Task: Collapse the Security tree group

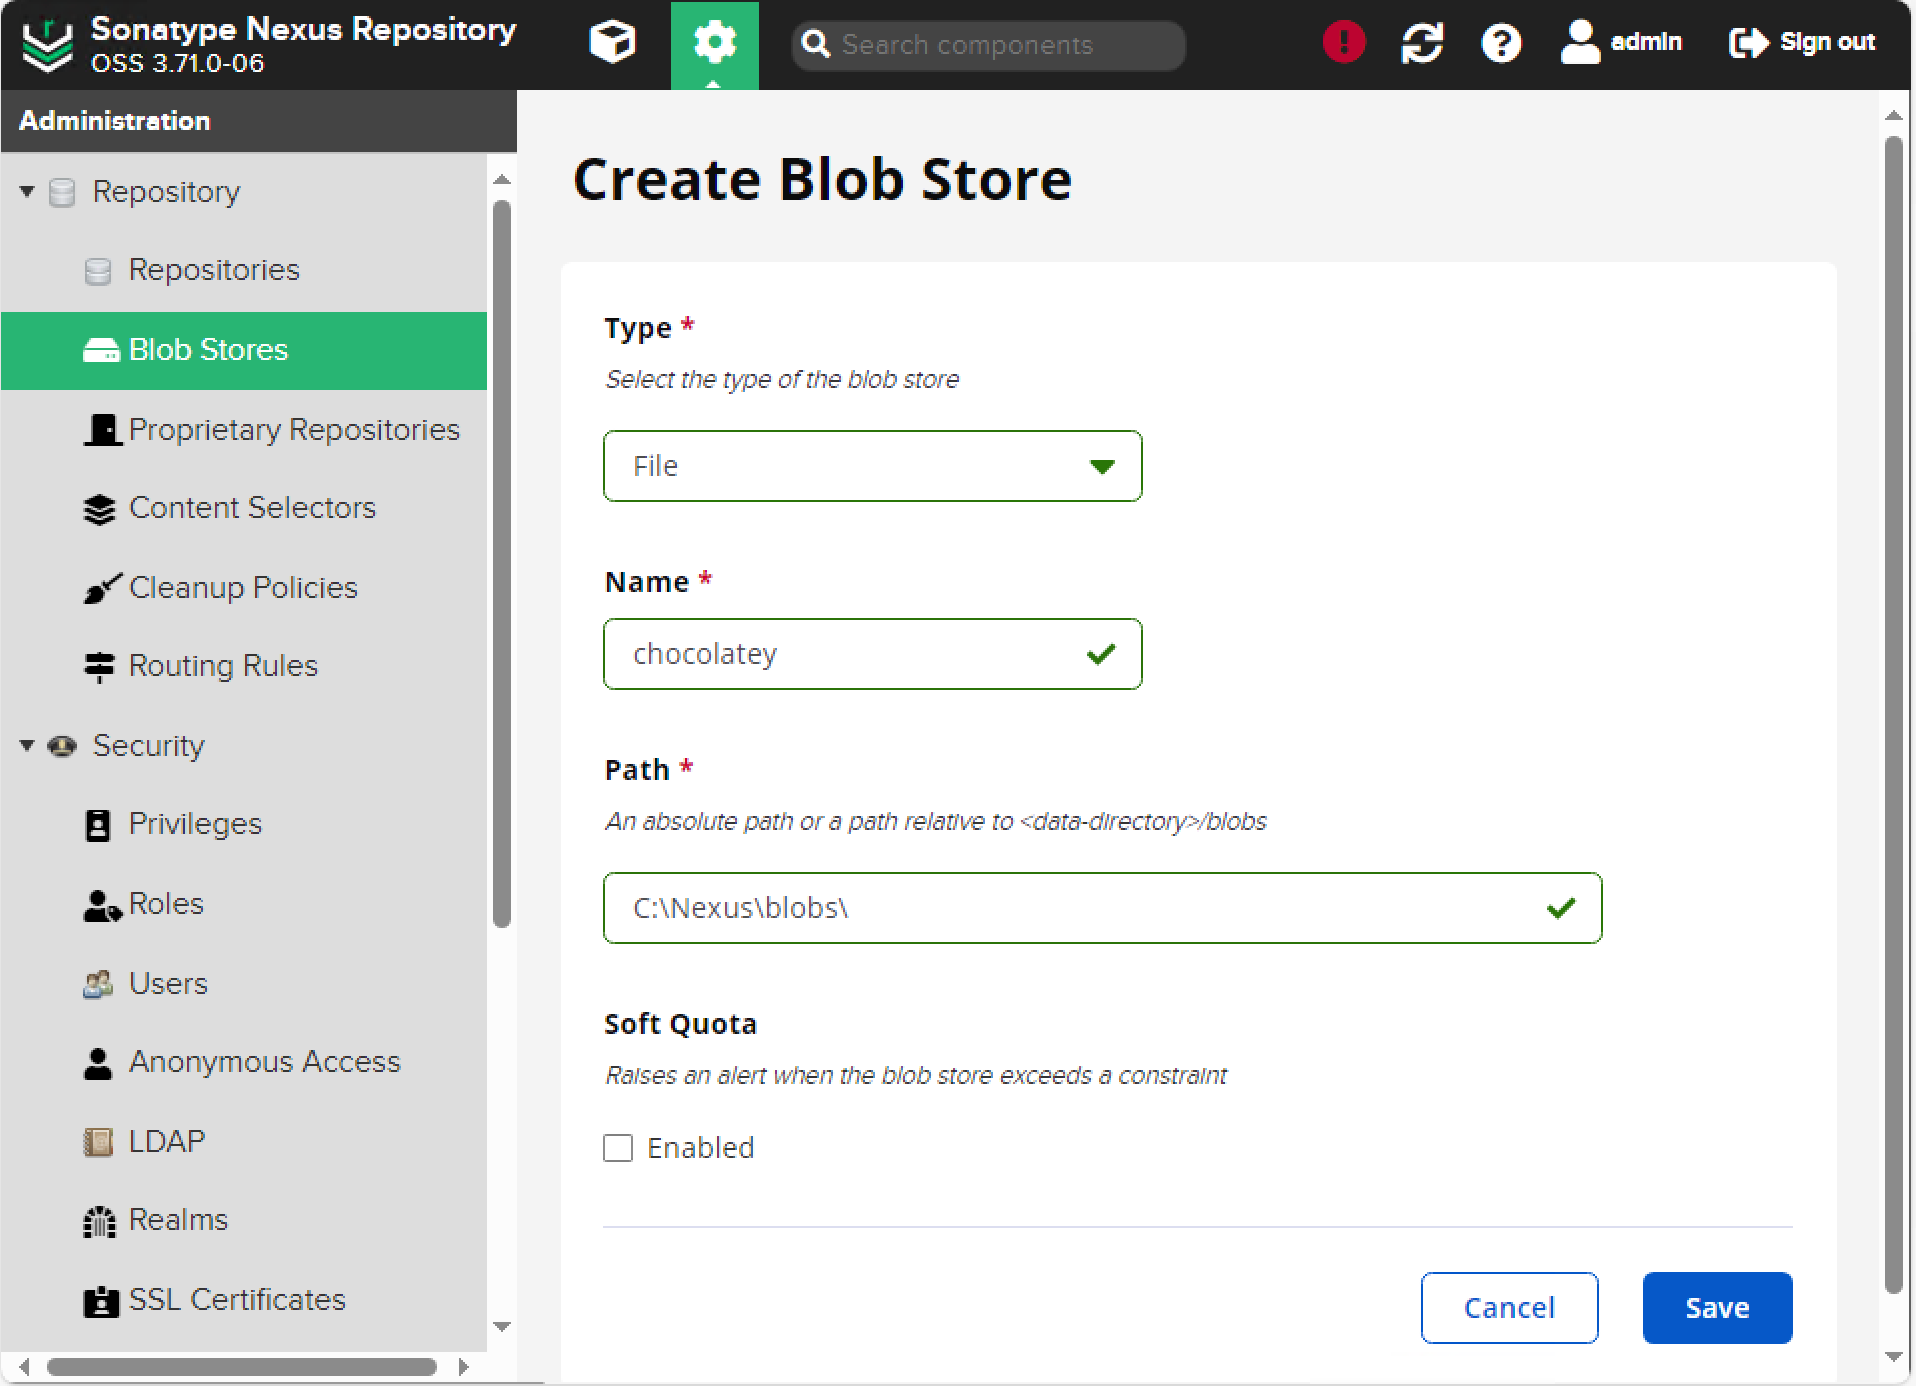Action: point(27,745)
